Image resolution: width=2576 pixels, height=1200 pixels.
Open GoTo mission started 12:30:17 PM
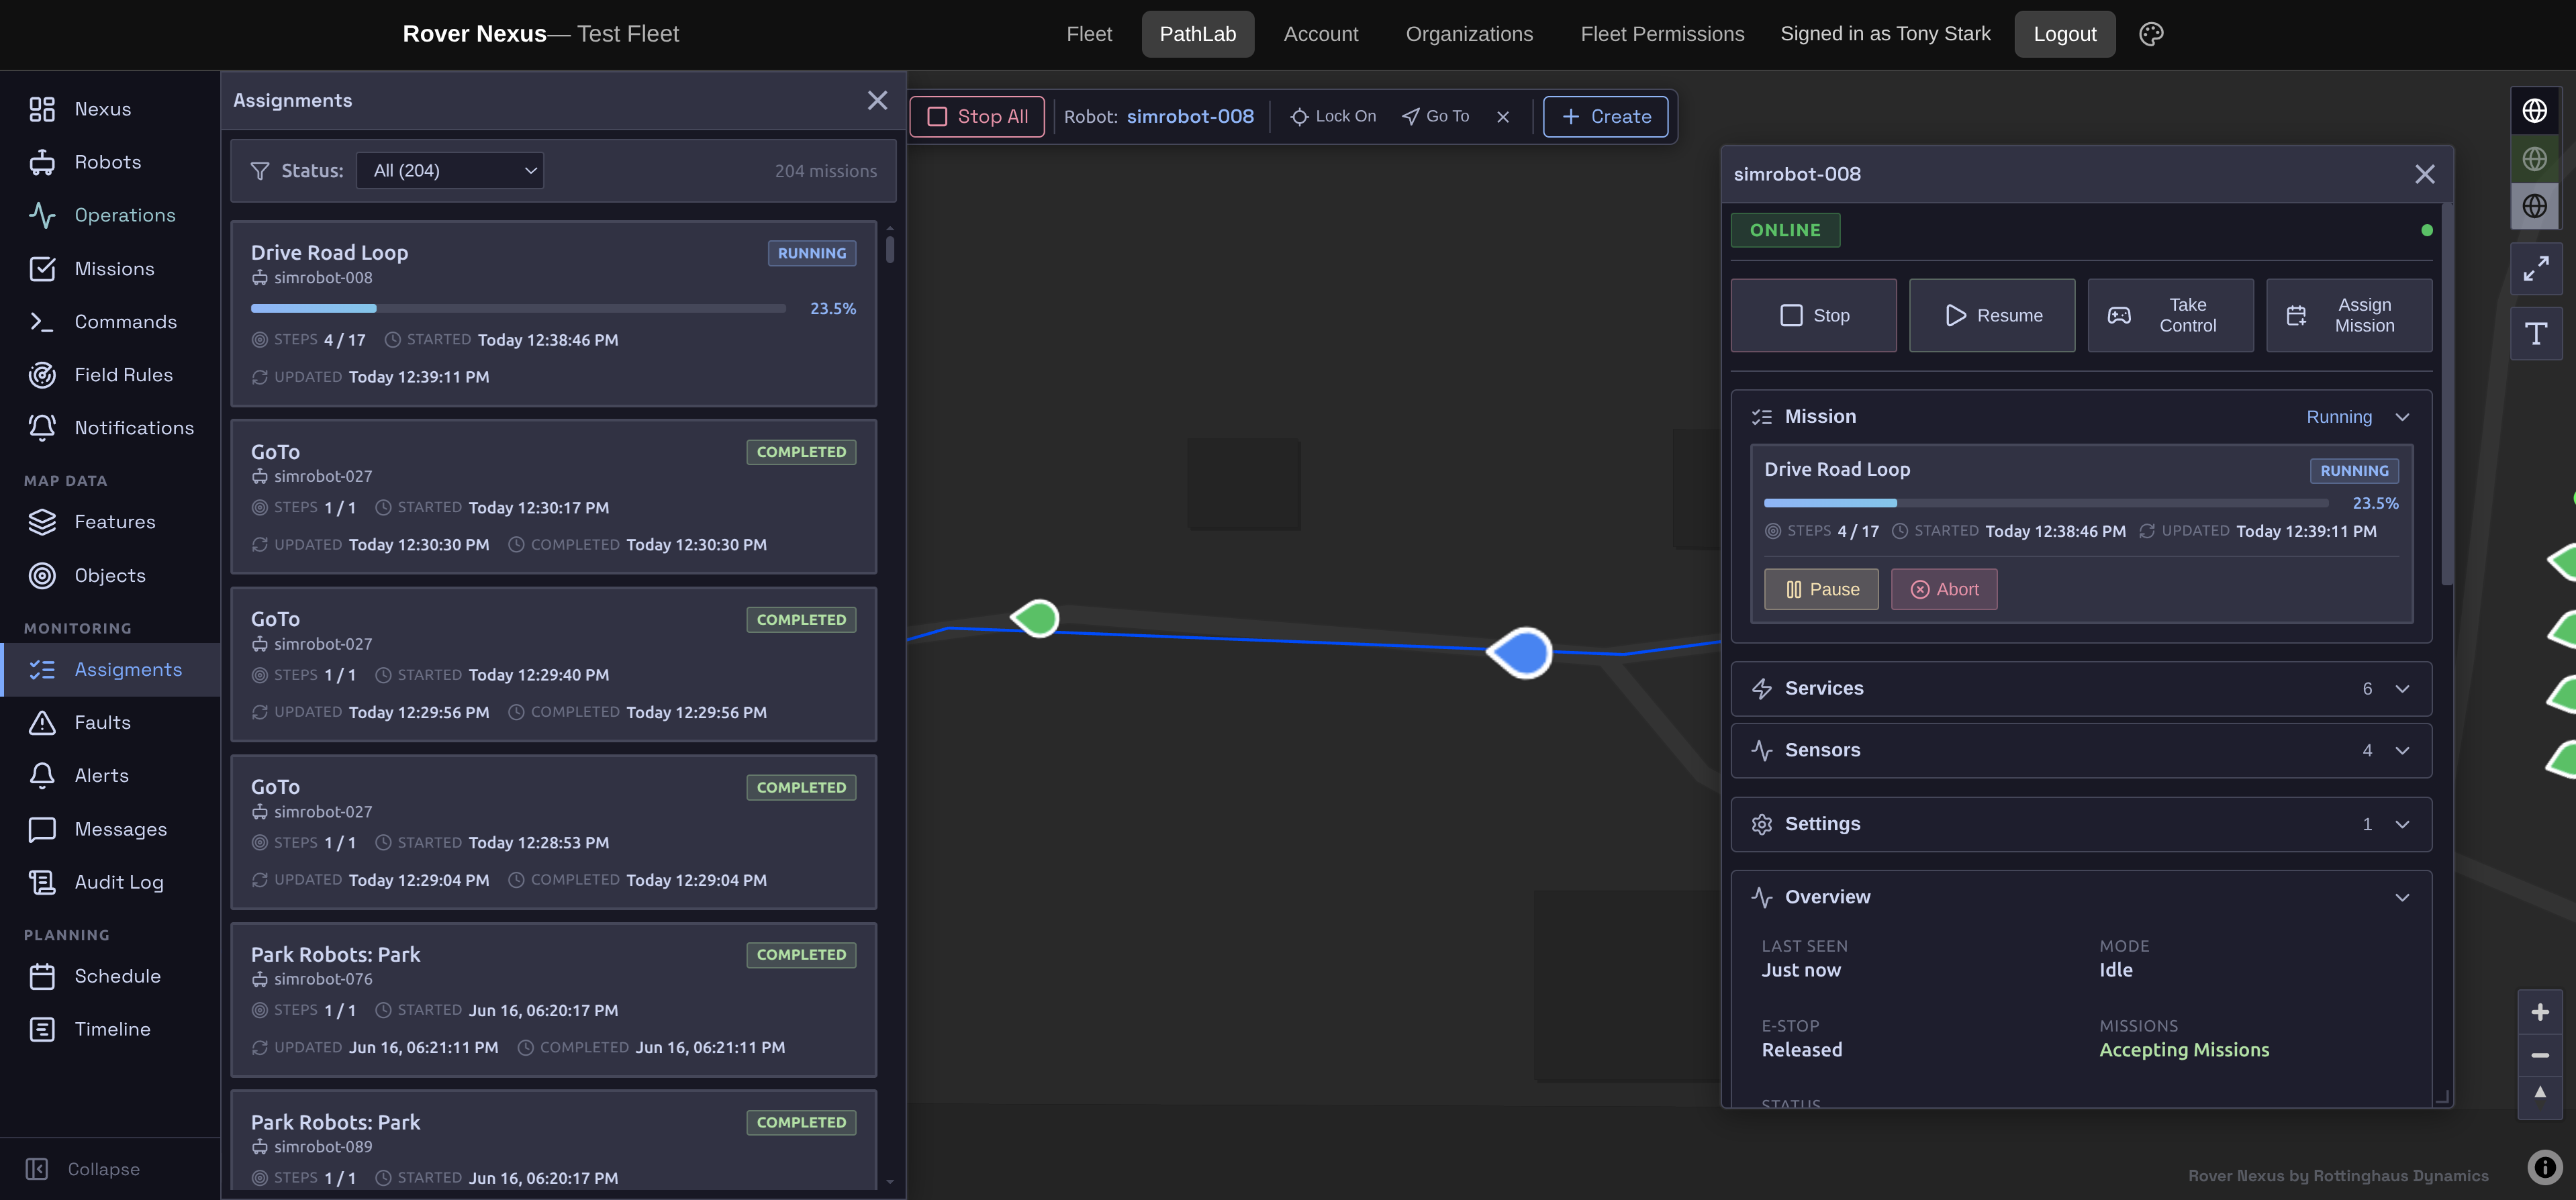click(x=553, y=497)
